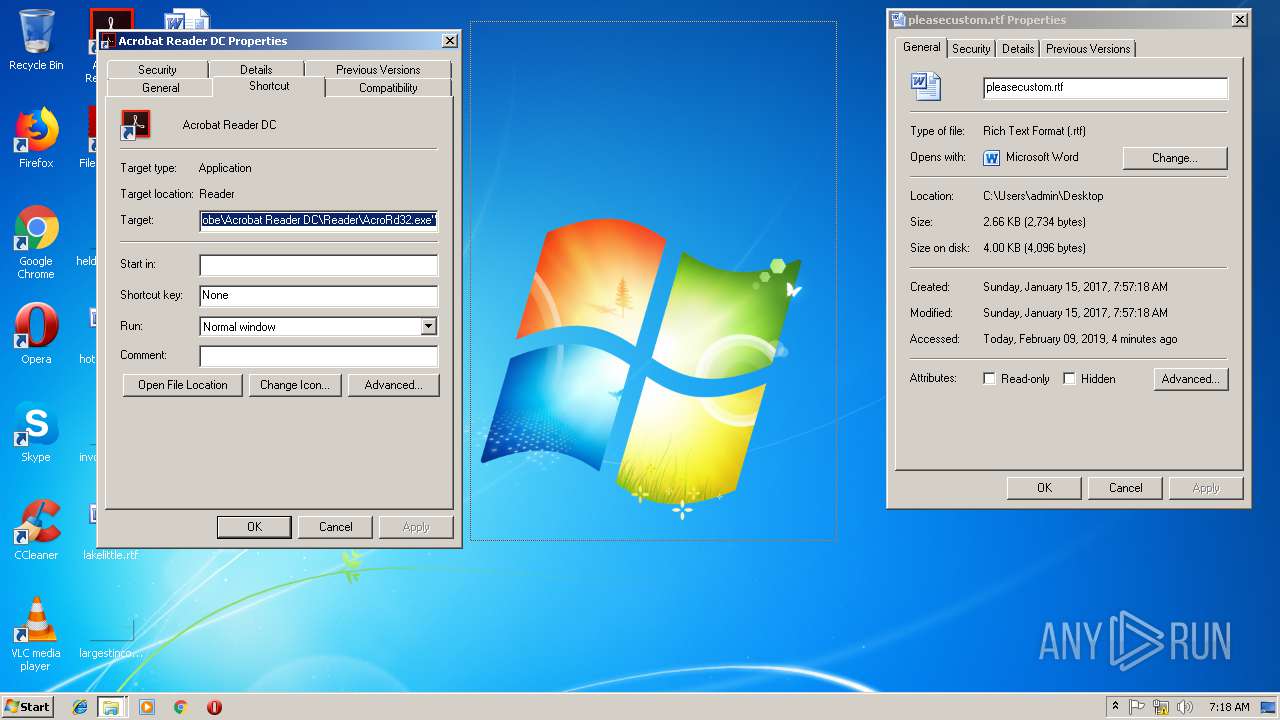Click the Acrobat Reader DC Properties title bar icon
This screenshot has height=720, width=1280.
tap(108, 41)
